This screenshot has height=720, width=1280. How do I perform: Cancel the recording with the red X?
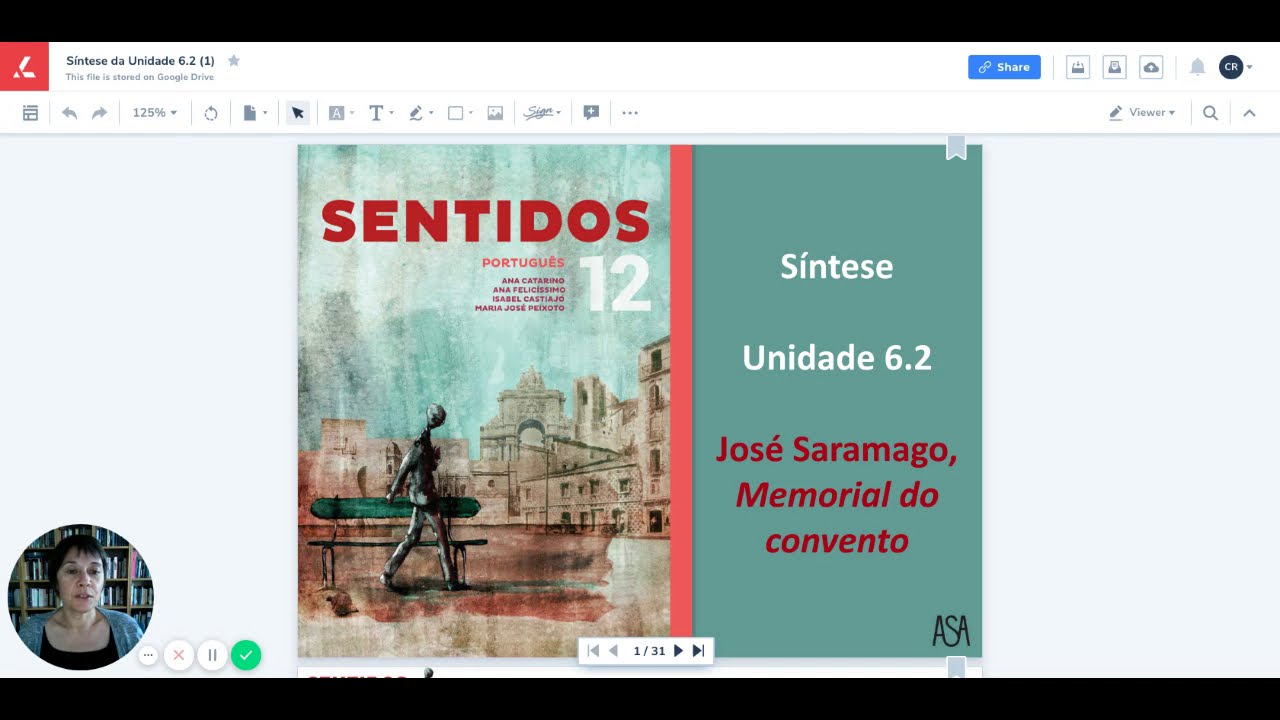179,655
